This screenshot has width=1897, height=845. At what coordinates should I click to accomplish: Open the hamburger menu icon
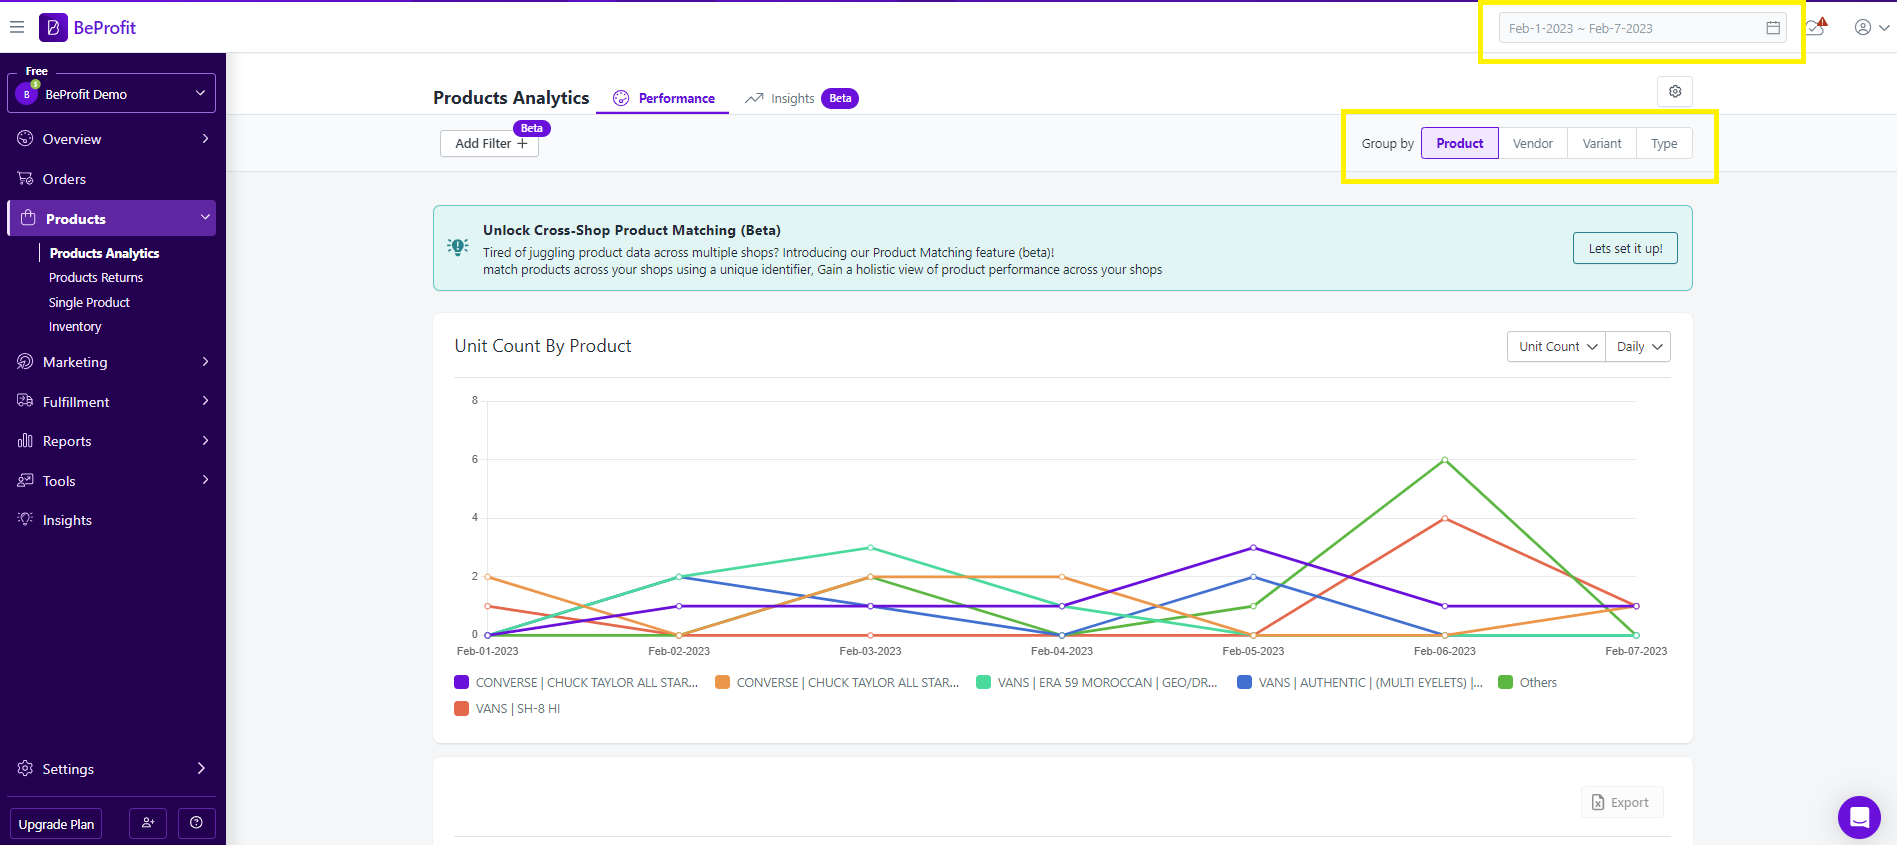(x=17, y=27)
